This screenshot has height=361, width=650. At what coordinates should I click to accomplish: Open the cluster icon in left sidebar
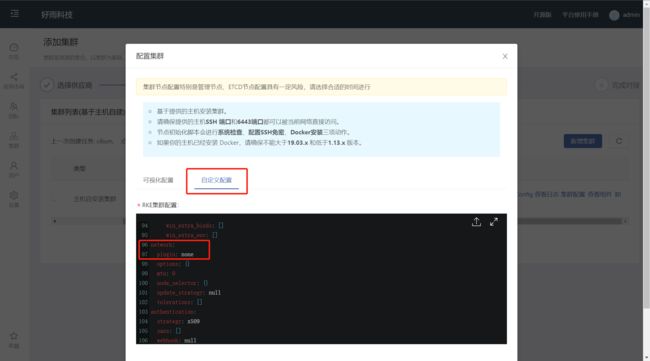click(x=14, y=136)
